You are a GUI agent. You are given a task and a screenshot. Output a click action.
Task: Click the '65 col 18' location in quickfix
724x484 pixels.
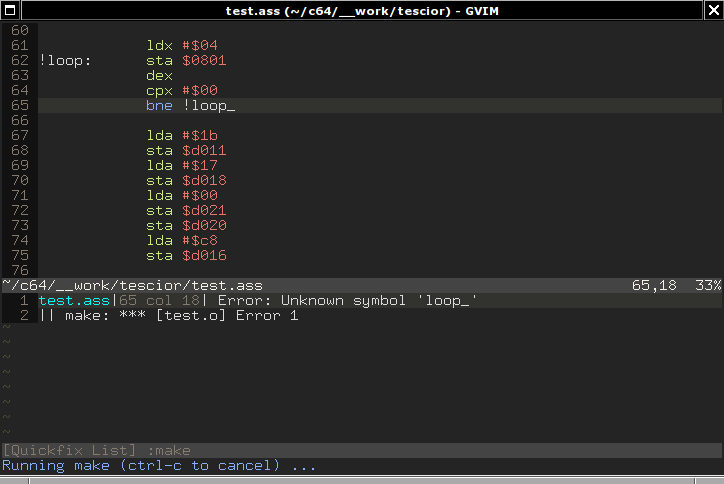tap(159, 301)
